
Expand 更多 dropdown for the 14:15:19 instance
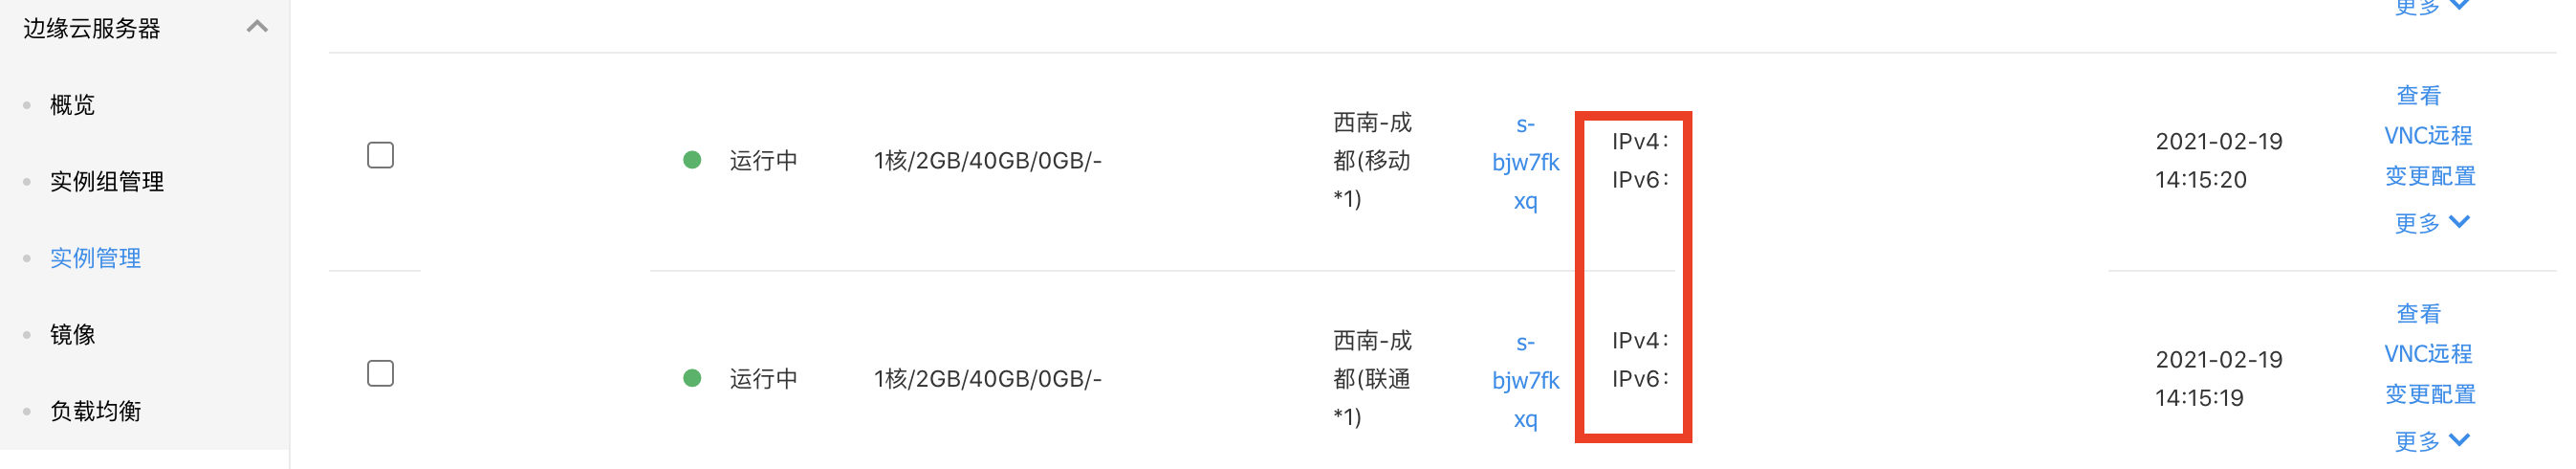(x=2432, y=440)
